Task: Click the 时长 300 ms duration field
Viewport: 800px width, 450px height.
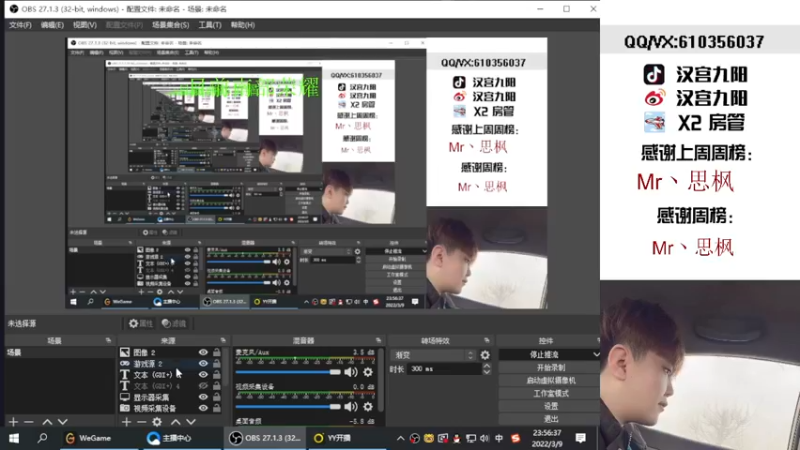Action: pos(444,368)
